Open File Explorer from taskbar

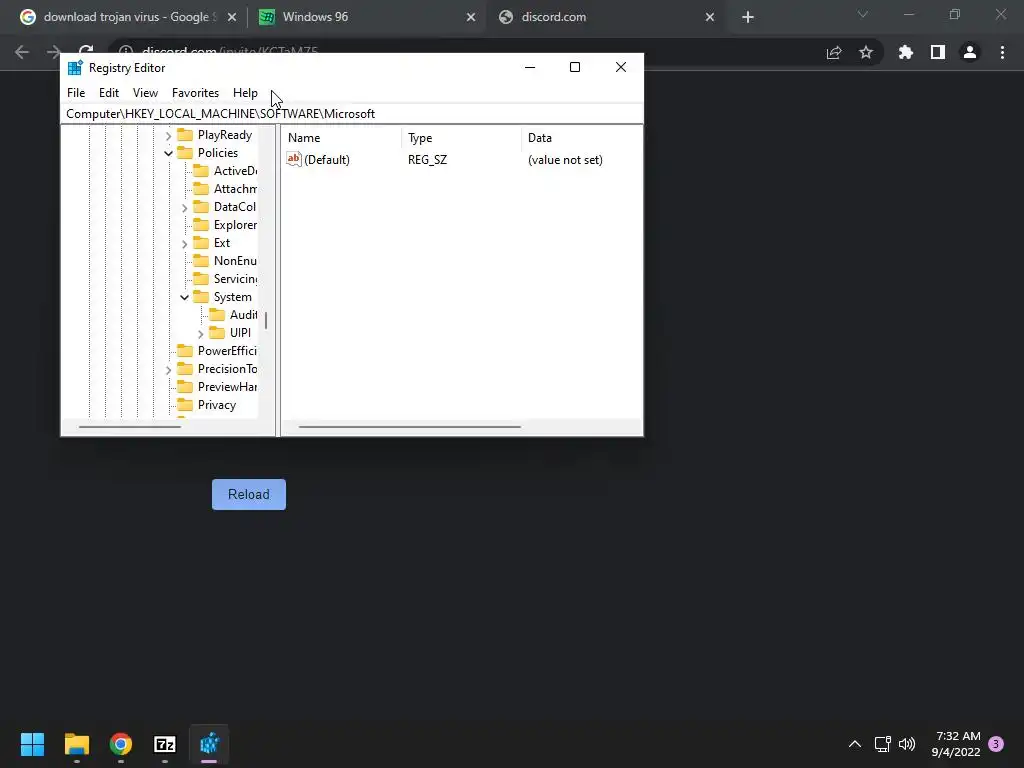76,744
